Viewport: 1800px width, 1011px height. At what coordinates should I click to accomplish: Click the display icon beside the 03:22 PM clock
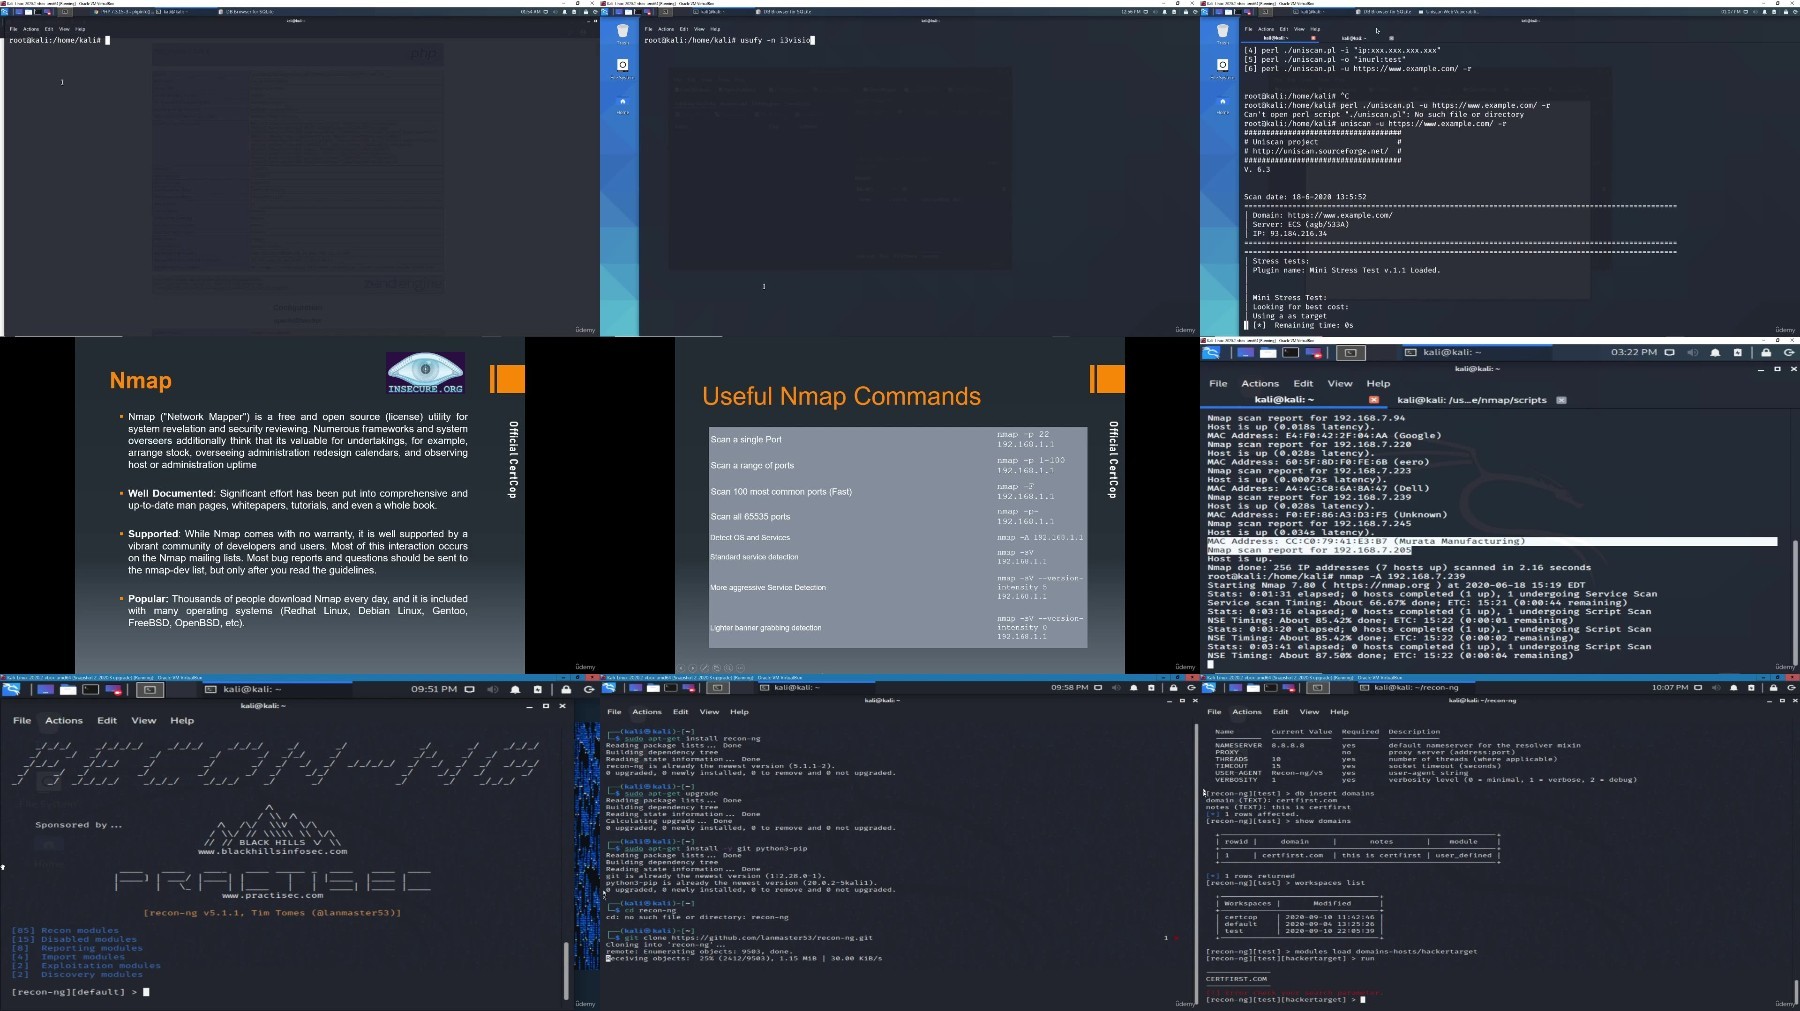1669,353
